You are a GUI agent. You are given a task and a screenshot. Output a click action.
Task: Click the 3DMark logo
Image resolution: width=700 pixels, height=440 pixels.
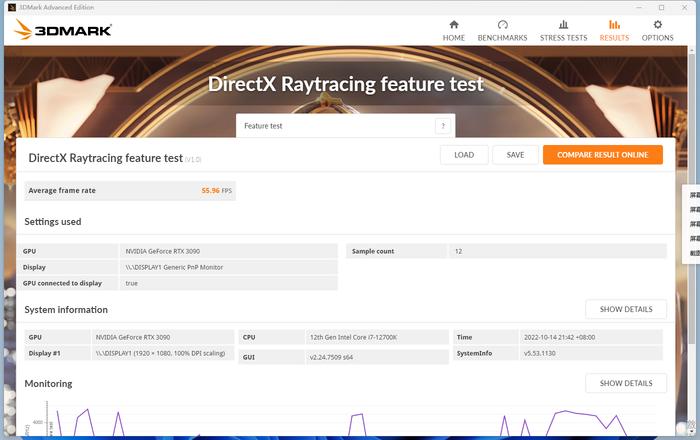pos(63,30)
